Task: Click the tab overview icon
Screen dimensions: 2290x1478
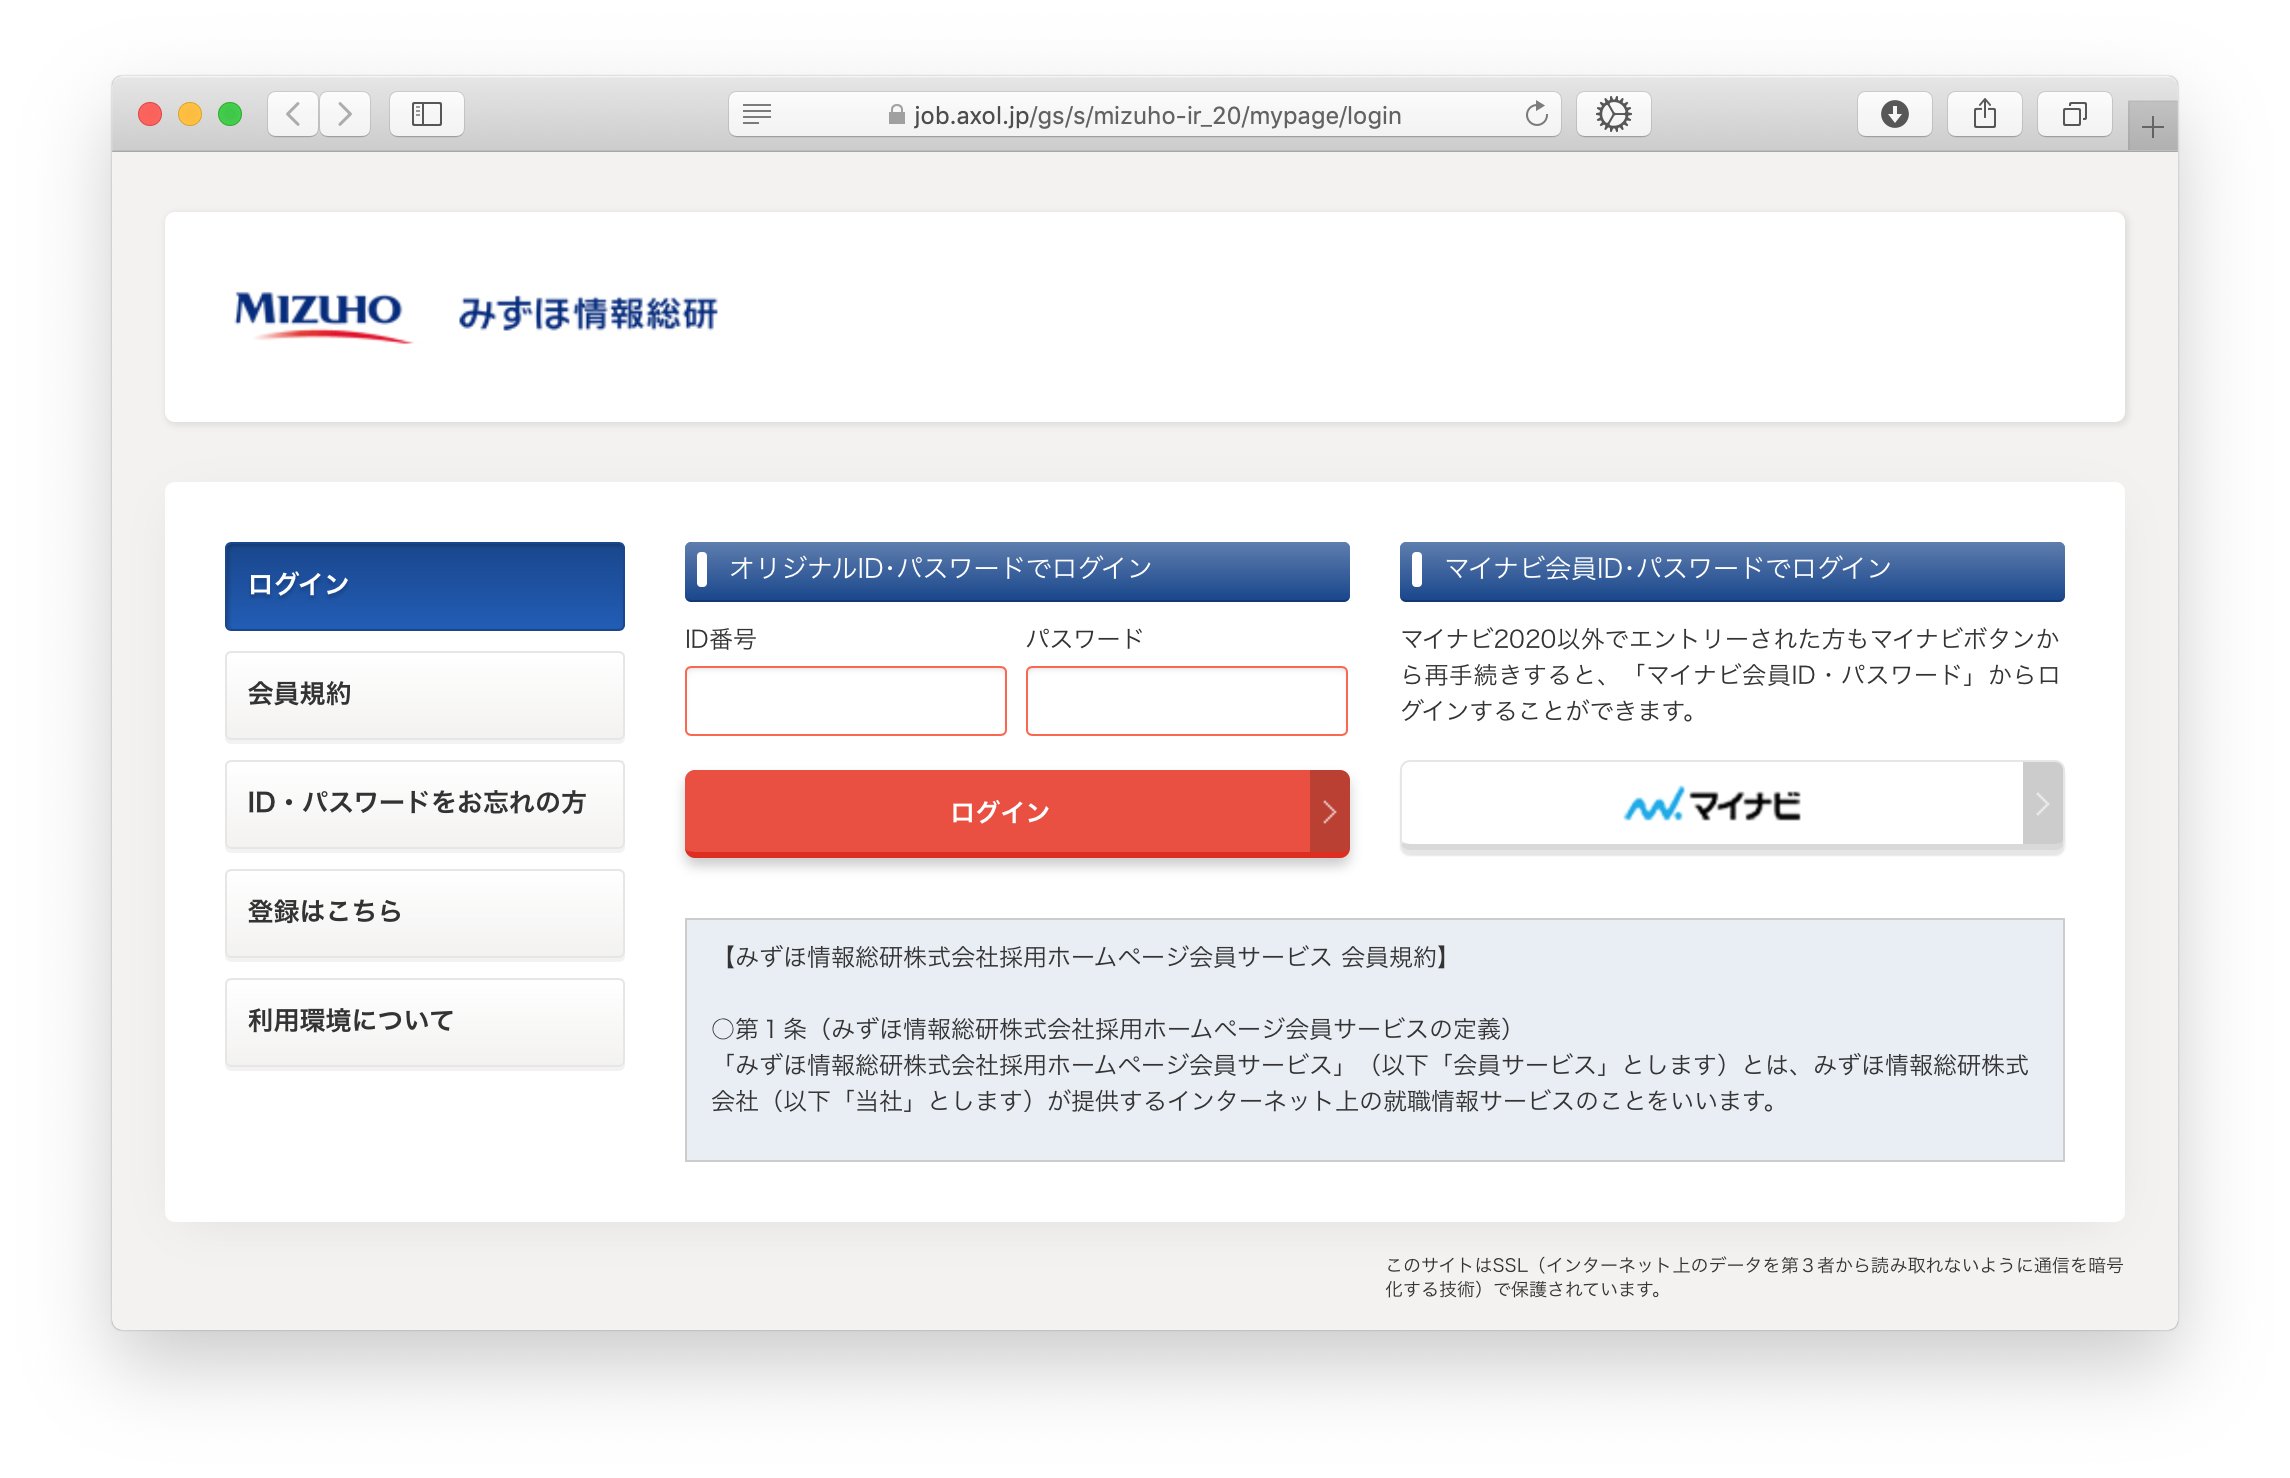Action: (2074, 114)
